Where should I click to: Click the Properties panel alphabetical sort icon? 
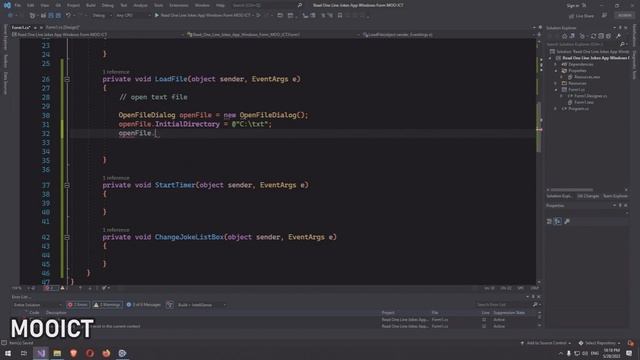[558, 221]
